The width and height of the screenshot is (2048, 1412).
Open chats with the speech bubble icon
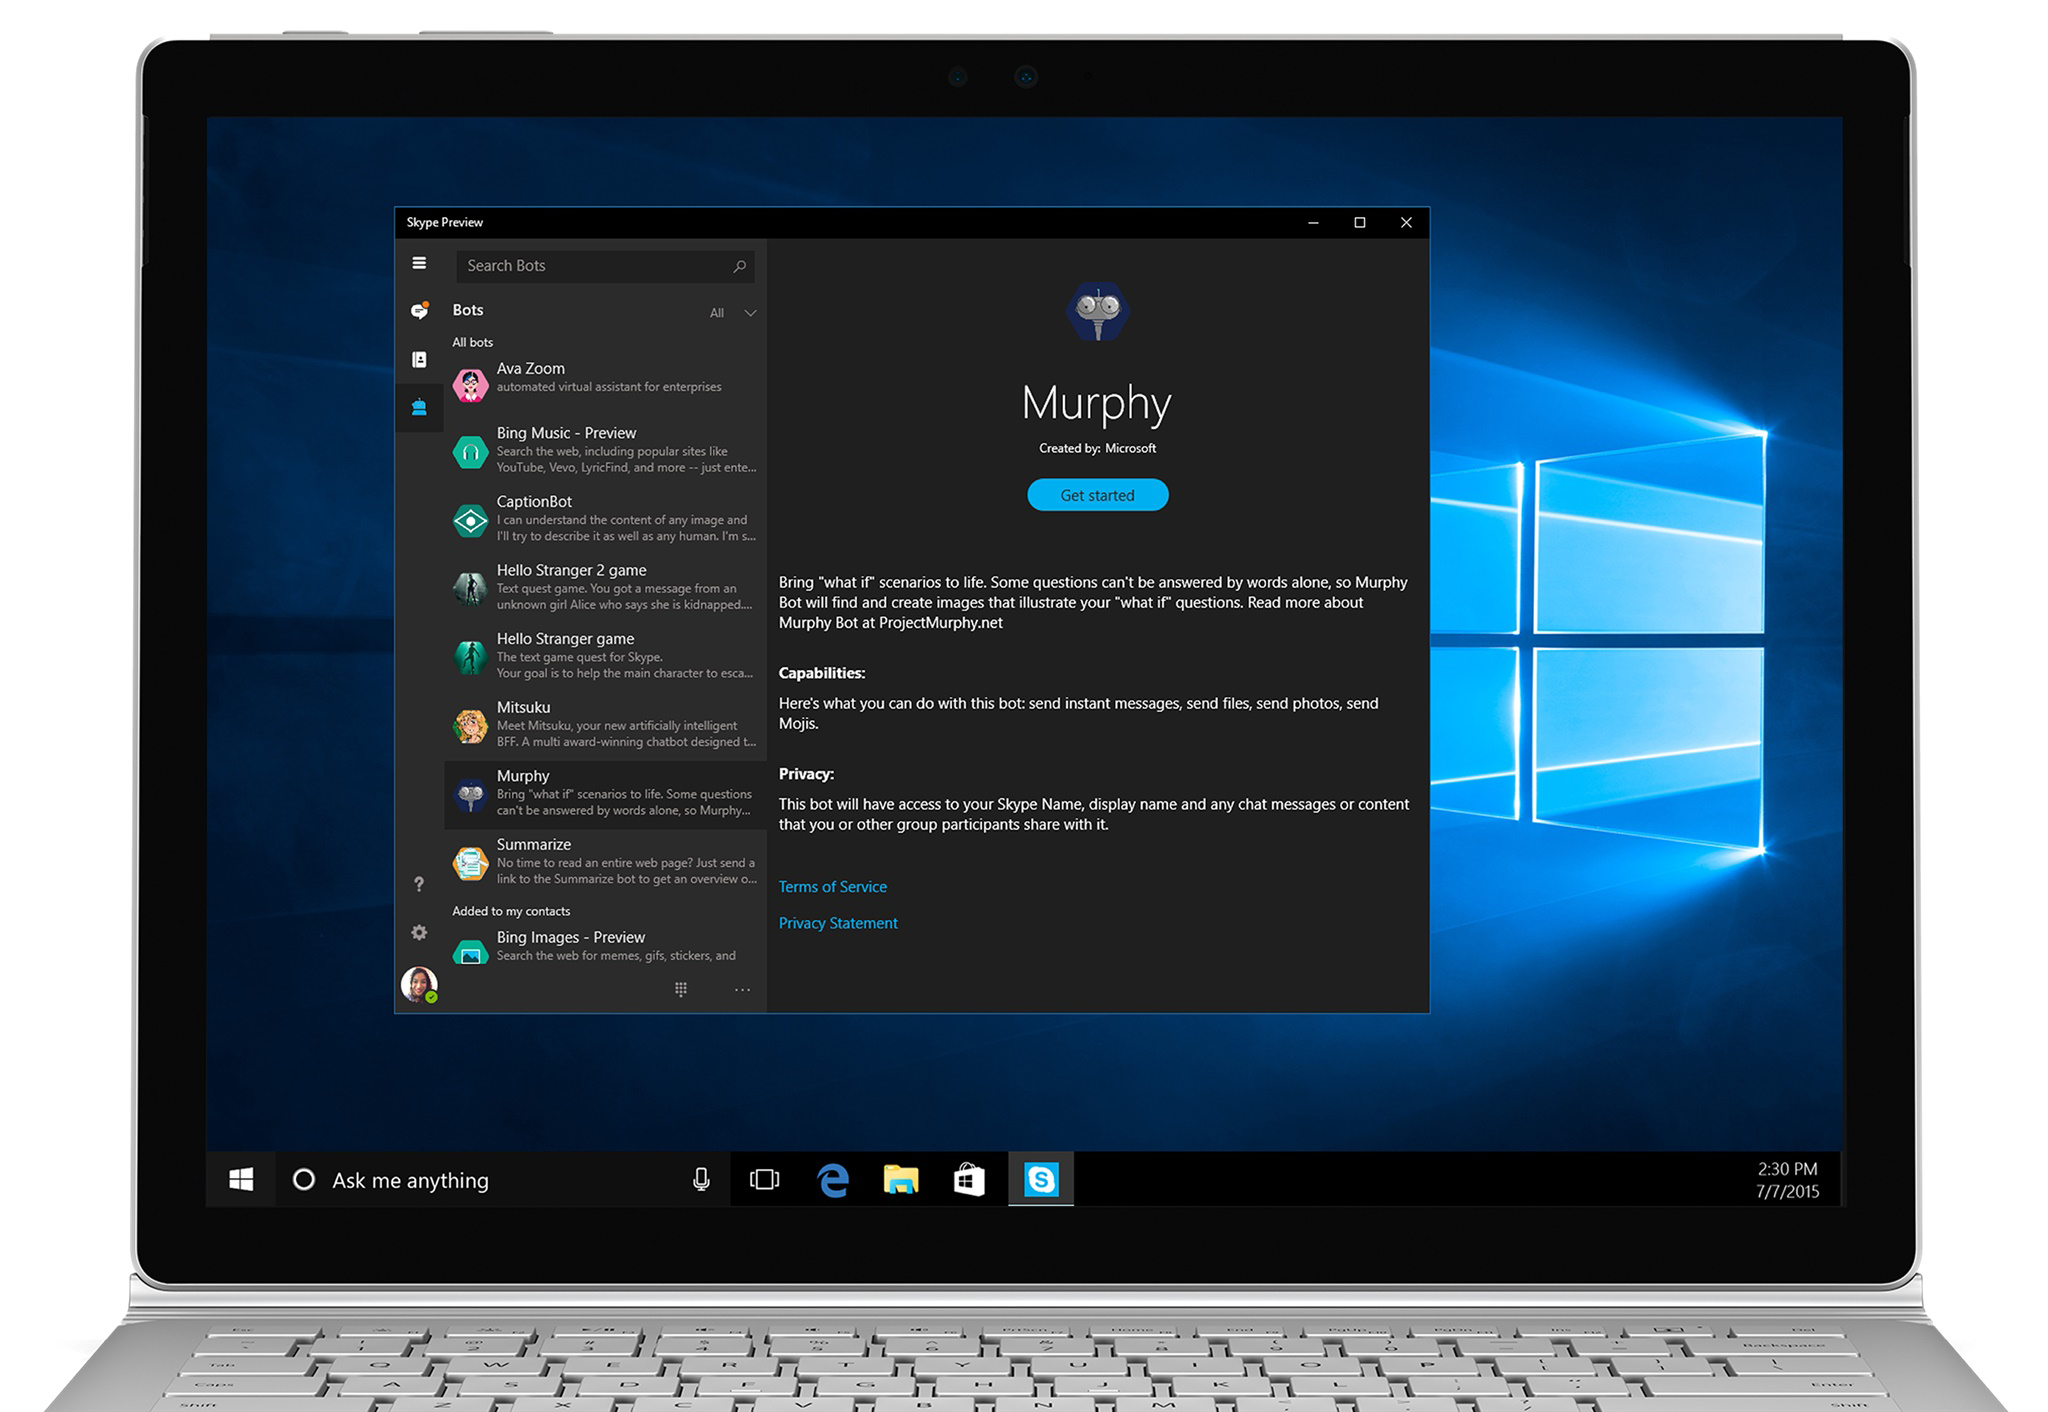(x=419, y=311)
